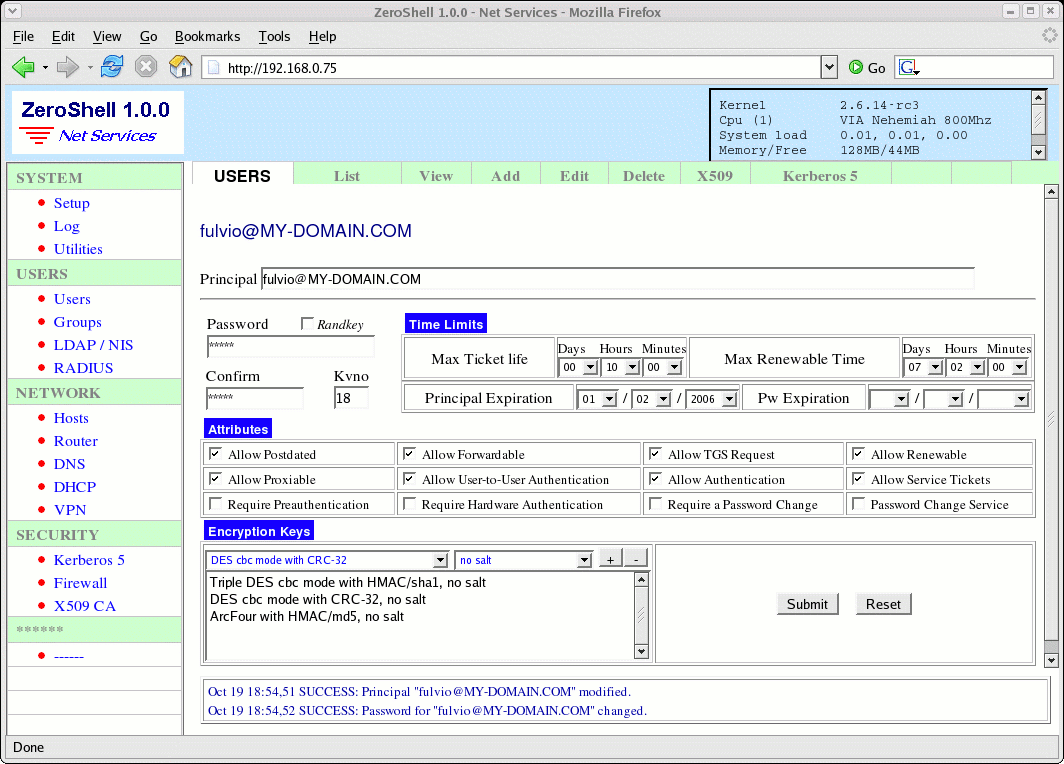The width and height of the screenshot is (1064, 764).
Task: Check the Password Change Service box
Action: (858, 503)
